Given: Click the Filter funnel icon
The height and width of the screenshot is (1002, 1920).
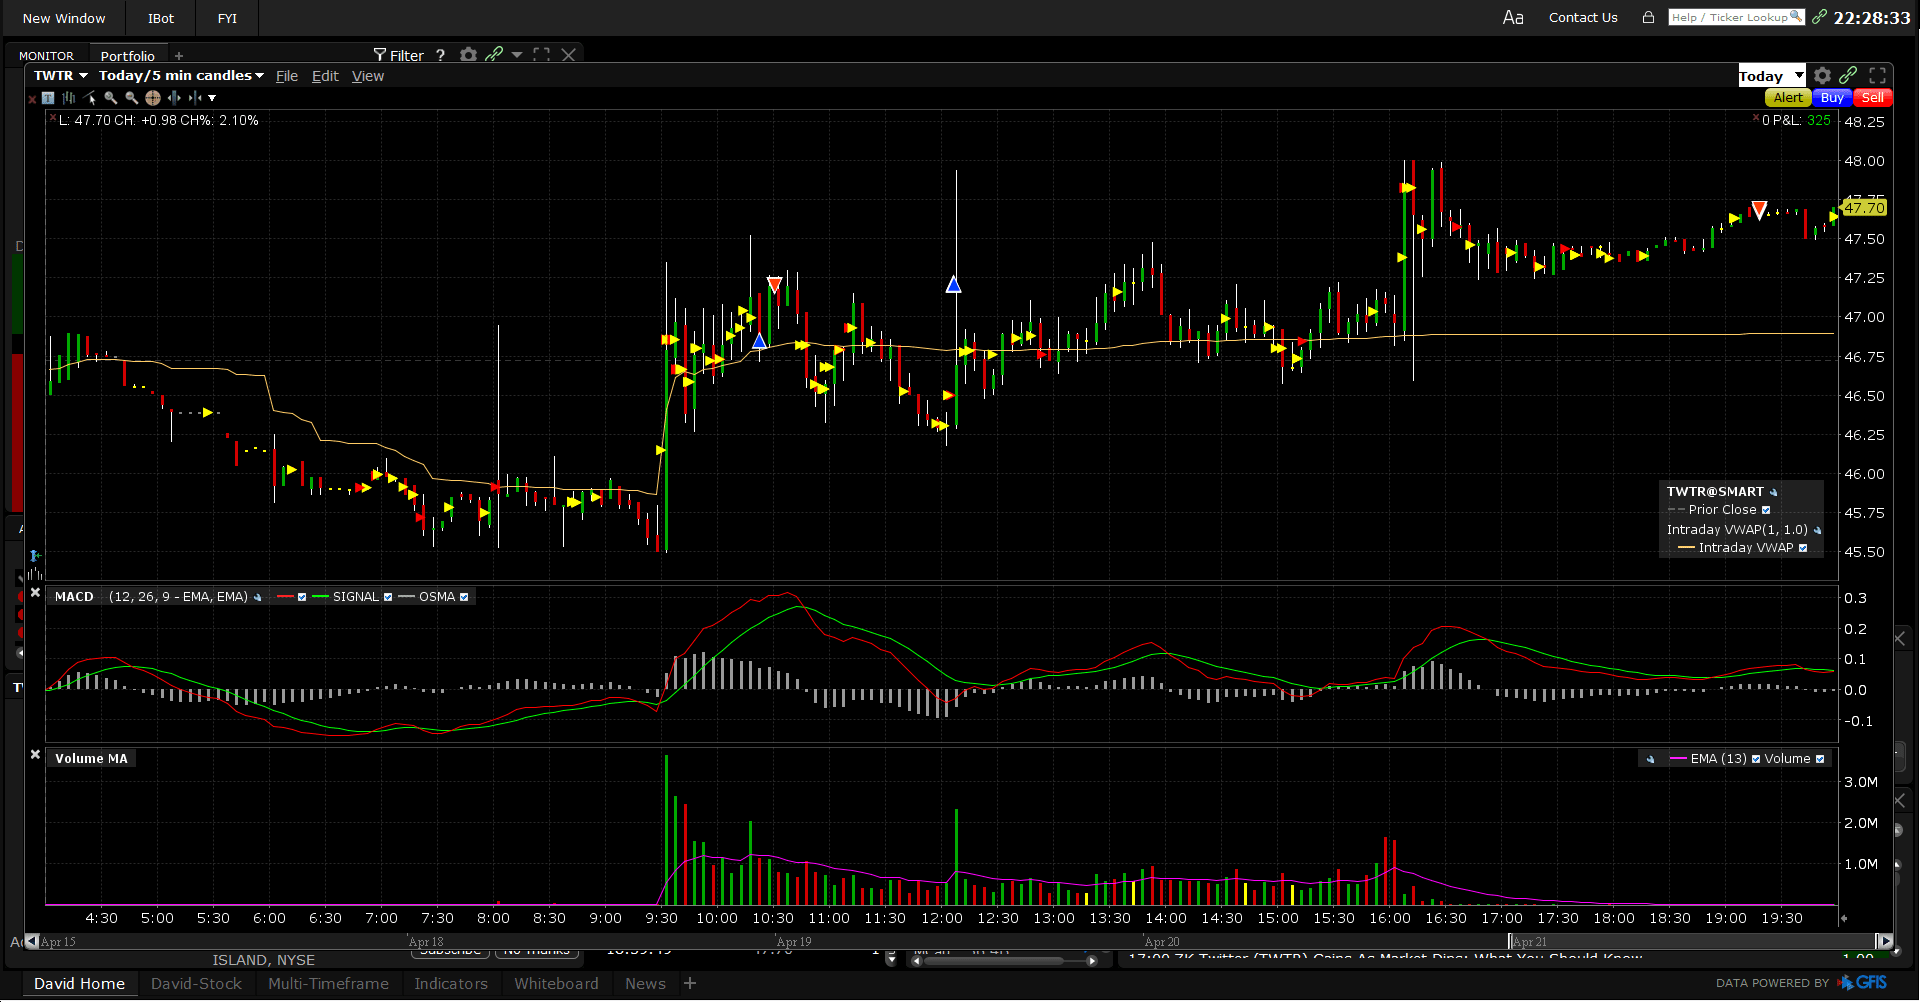Looking at the screenshot, I should pos(380,55).
